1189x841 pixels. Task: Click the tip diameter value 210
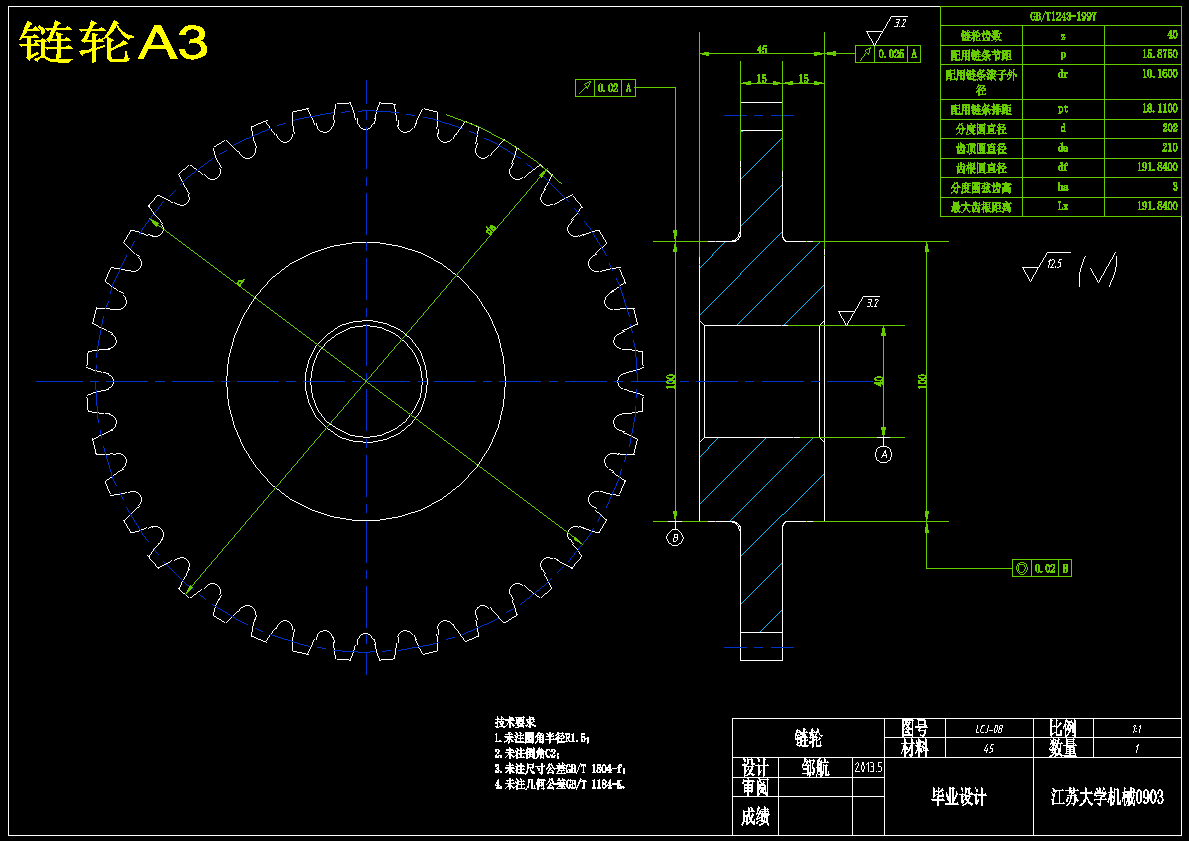click(1170, 148)
